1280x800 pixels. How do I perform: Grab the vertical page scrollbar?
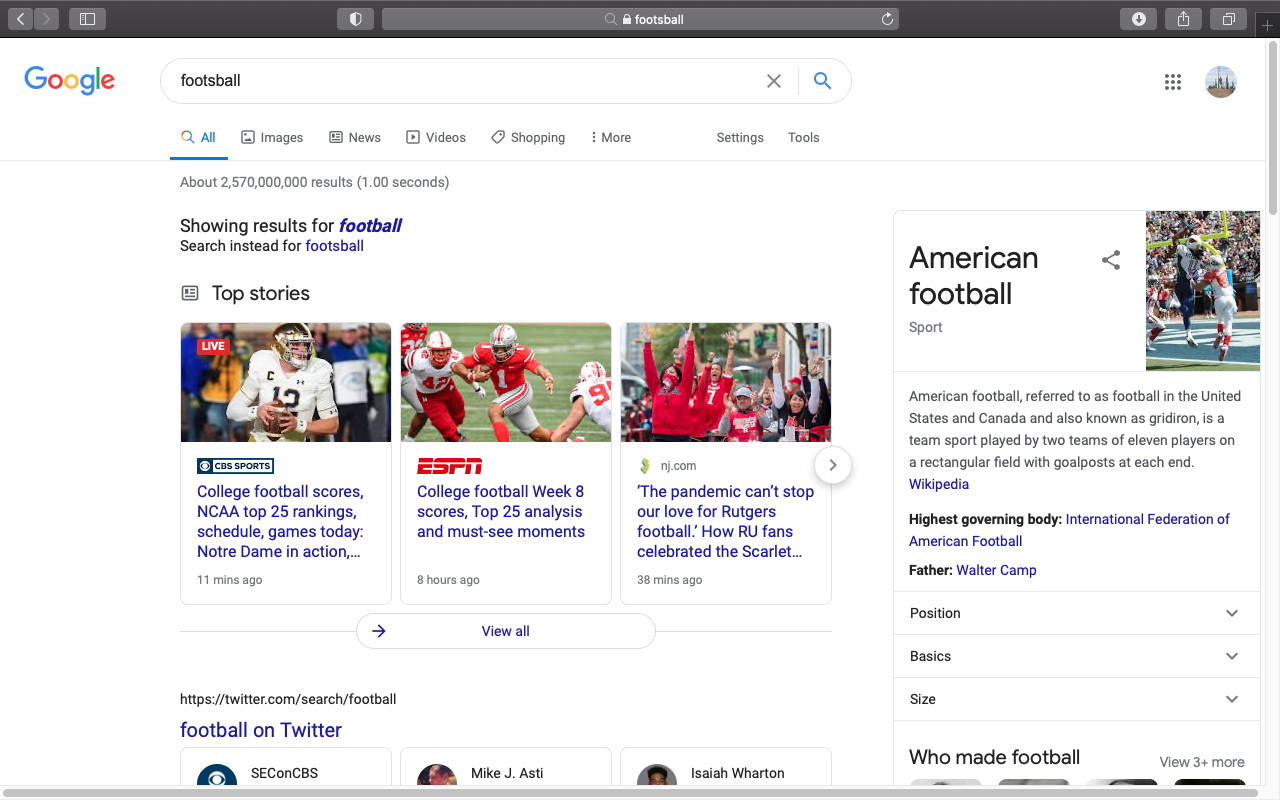[x=1272, y=129]
